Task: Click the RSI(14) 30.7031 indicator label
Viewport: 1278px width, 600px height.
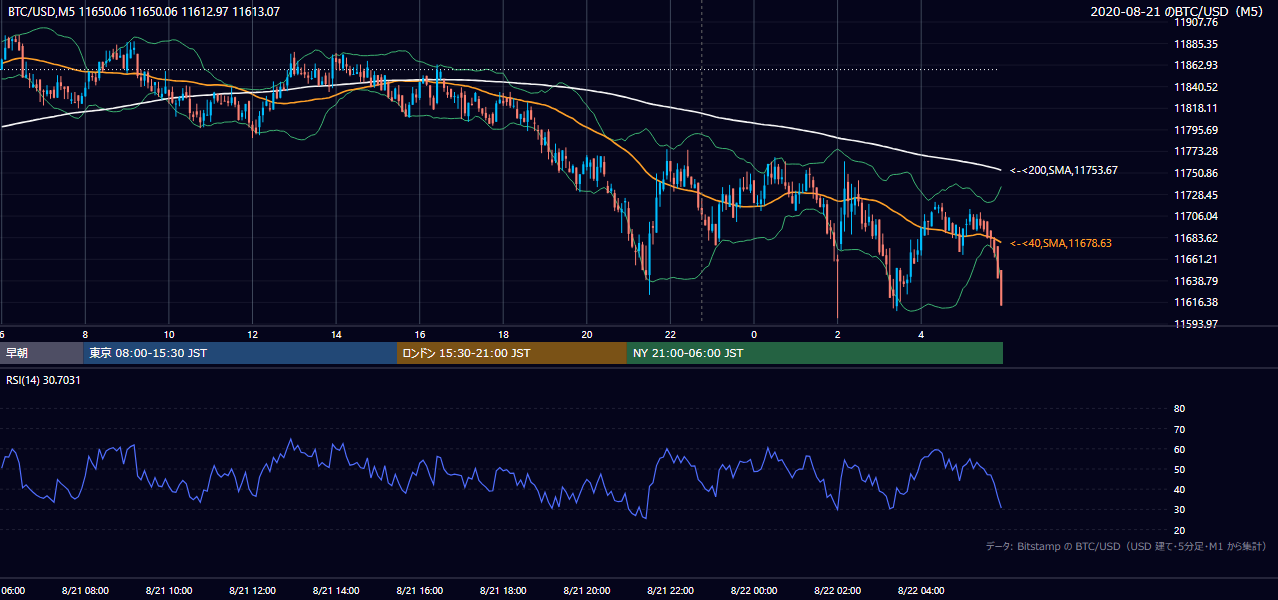Action: pyautogui.click(x=44, y=380)
